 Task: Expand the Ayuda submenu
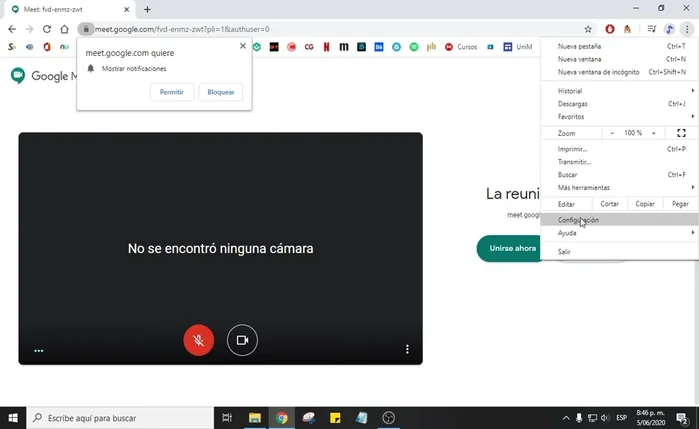coord(620,233)
